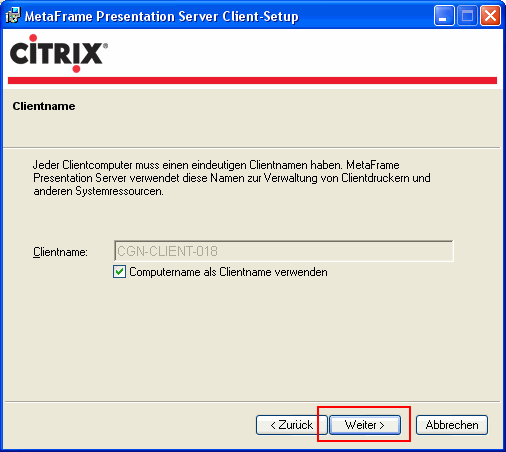506x452 pixels.
Task: Cancel setup with the Abbrechen button
Action: [x=452, y=425]
